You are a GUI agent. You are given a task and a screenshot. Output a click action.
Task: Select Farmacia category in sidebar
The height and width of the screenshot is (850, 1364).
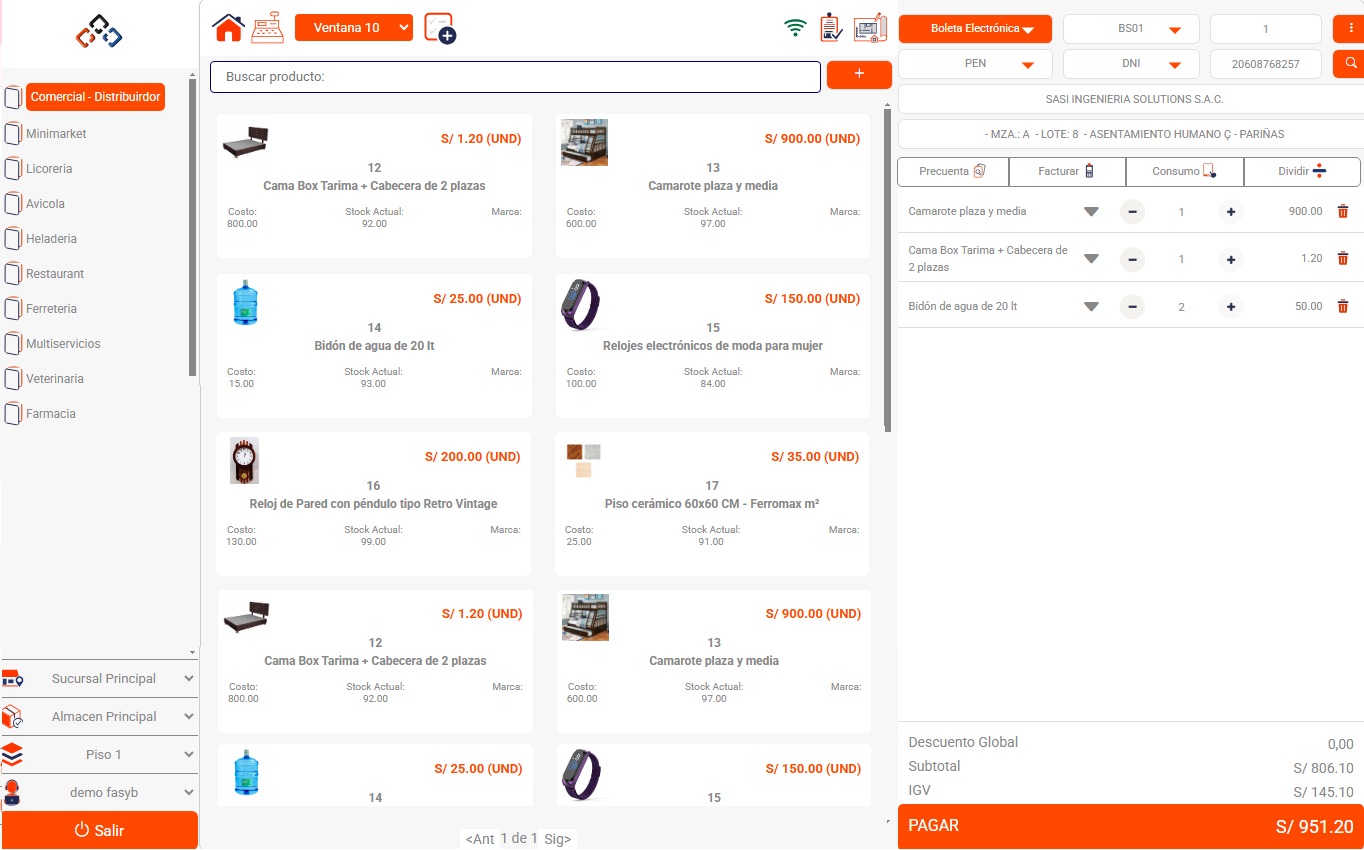[x=51, y=413]
